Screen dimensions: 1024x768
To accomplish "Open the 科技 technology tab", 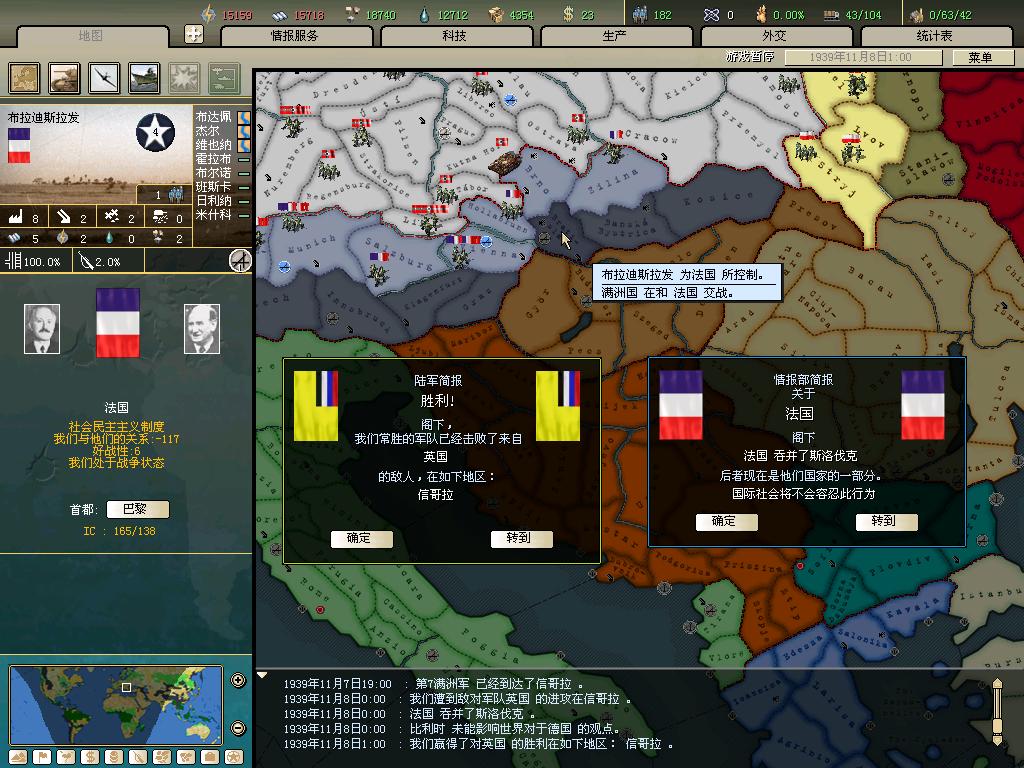I will (x=455, y=36).
